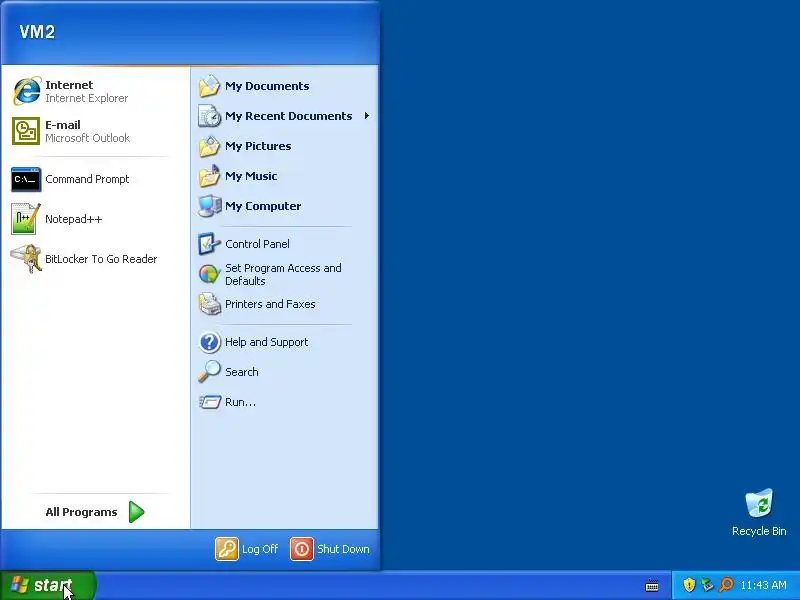
Task: Launch Notepad++ from its icon
Action: [26, 219]
